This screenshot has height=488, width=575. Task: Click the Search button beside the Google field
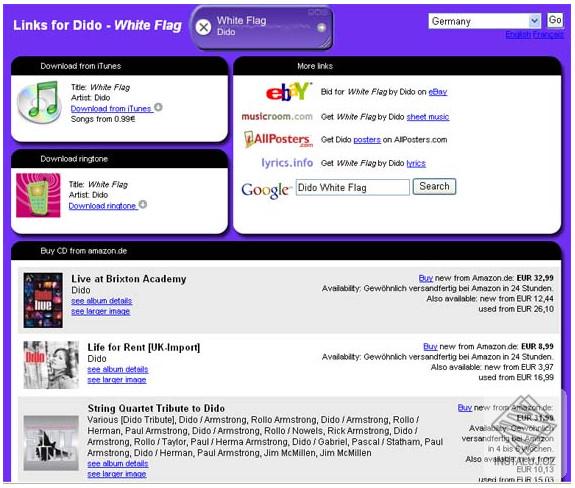pyautogui.click(x=434, y=187)
